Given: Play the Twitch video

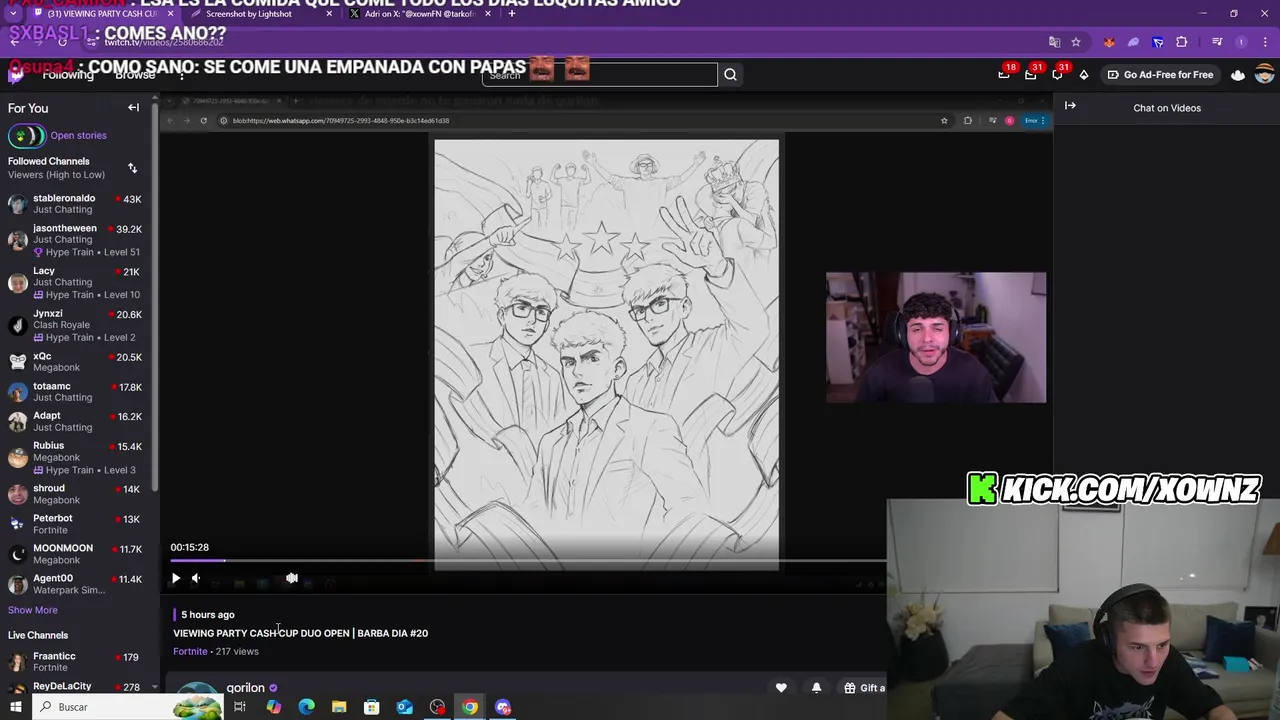Looking at the screenshot, I should click(176, 578).
